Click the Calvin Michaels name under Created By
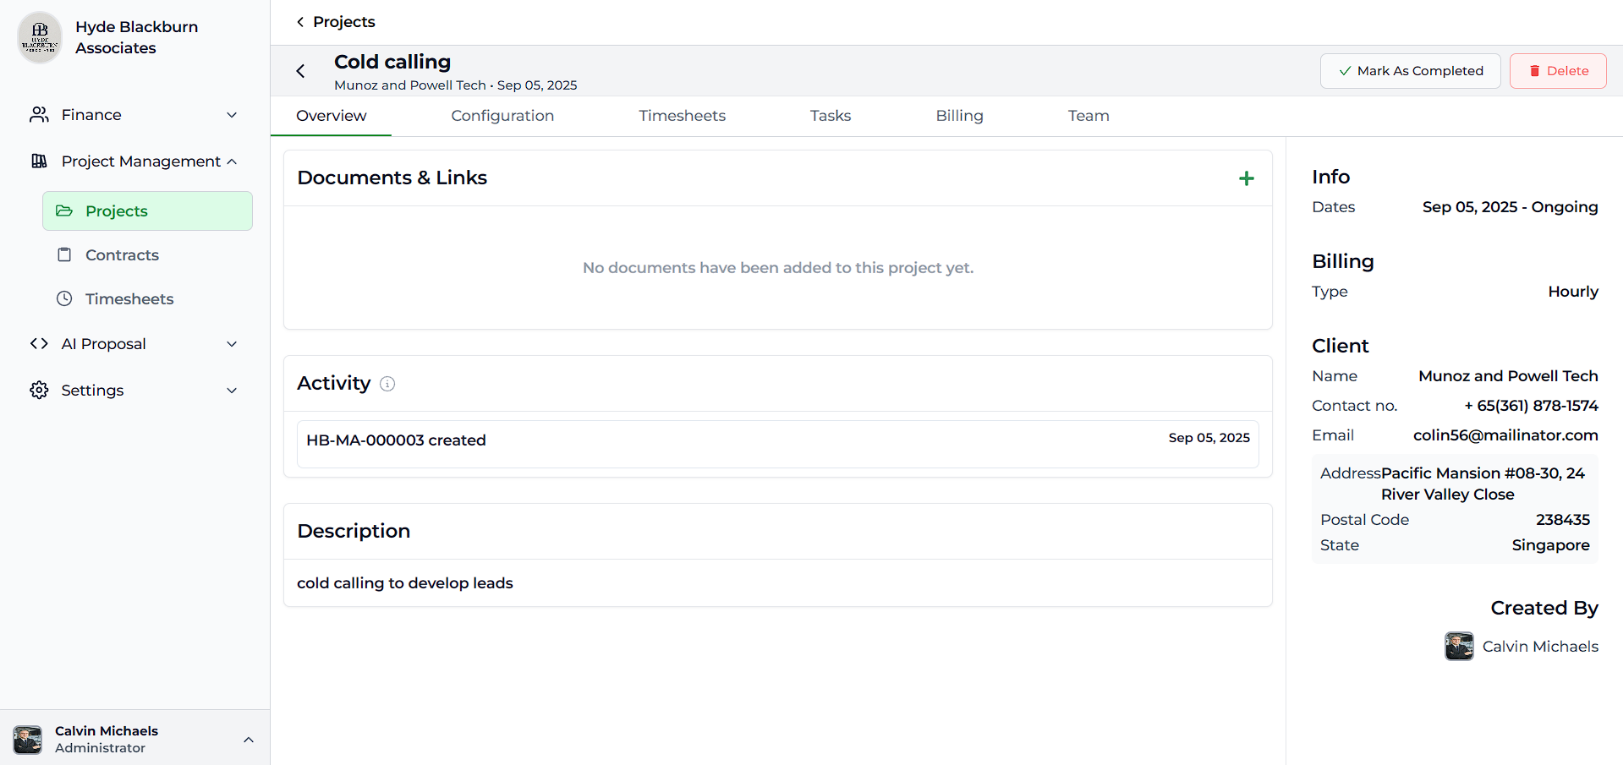This screenshot has height=768, width=1623. click(x=1540, y=647)
